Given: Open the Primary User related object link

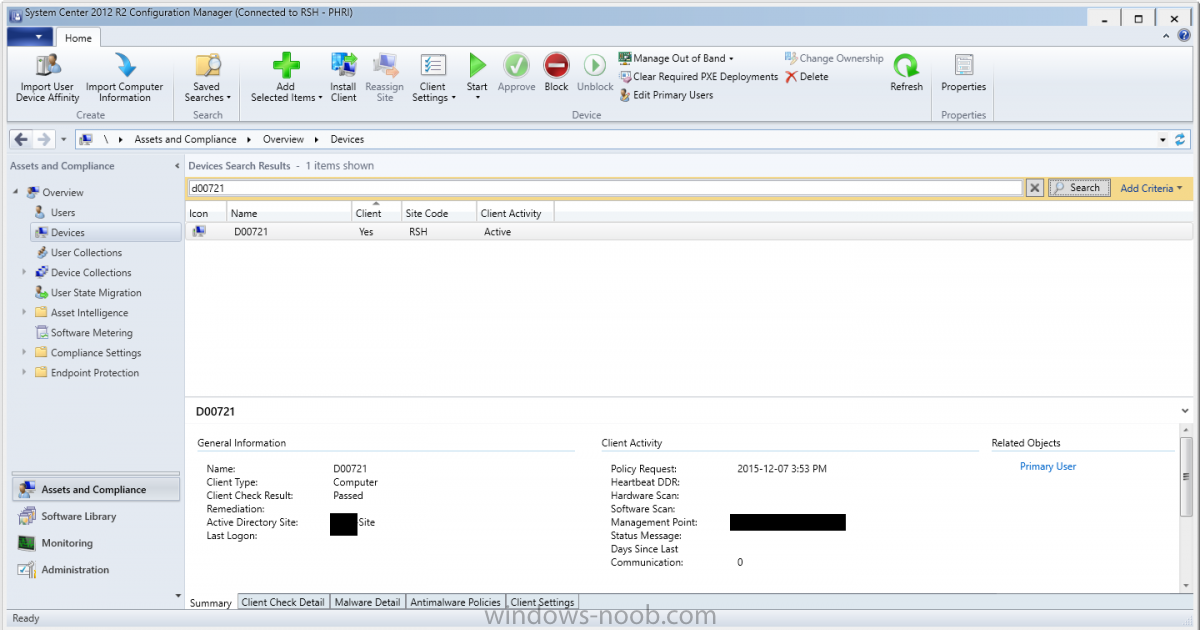Looking at the screenshot, I should 1048,466.
